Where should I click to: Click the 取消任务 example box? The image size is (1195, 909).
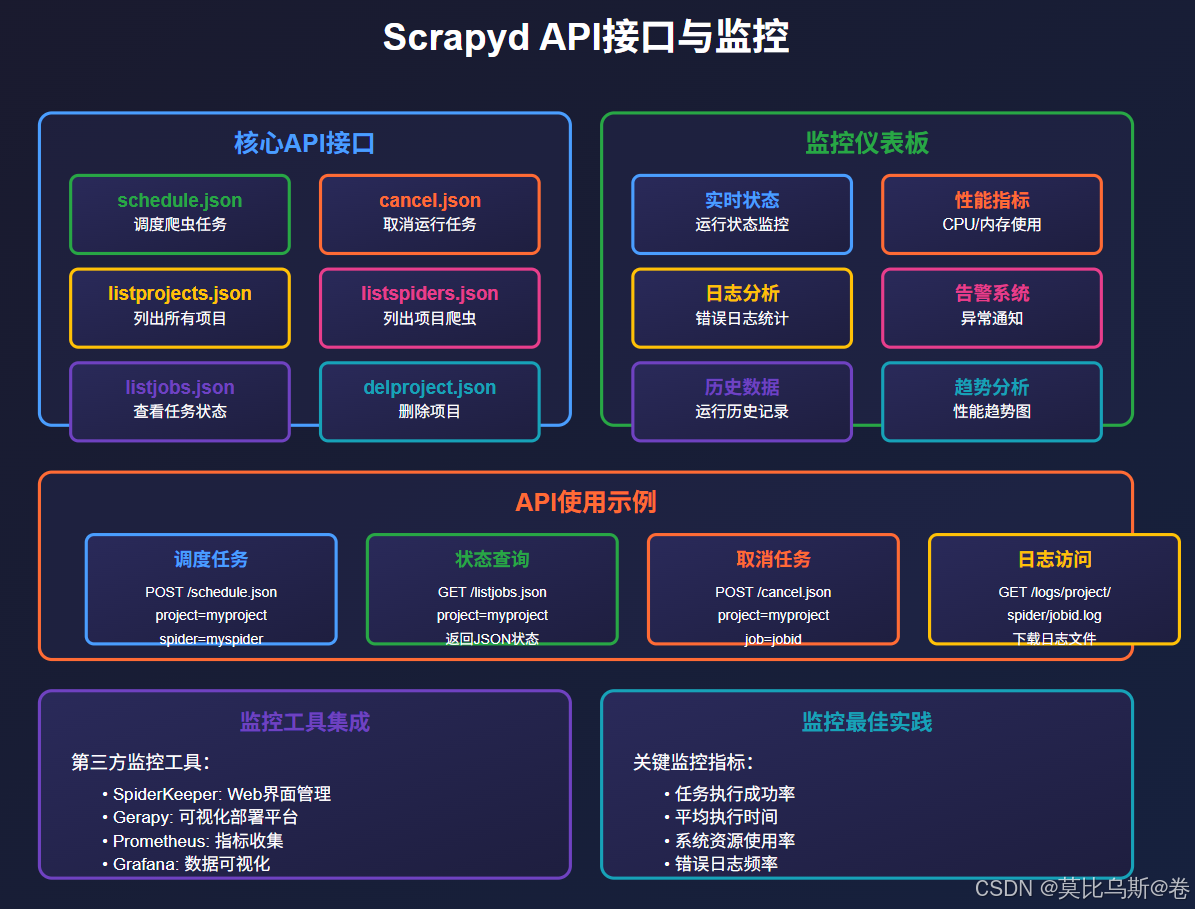click(x=774, y=589)
